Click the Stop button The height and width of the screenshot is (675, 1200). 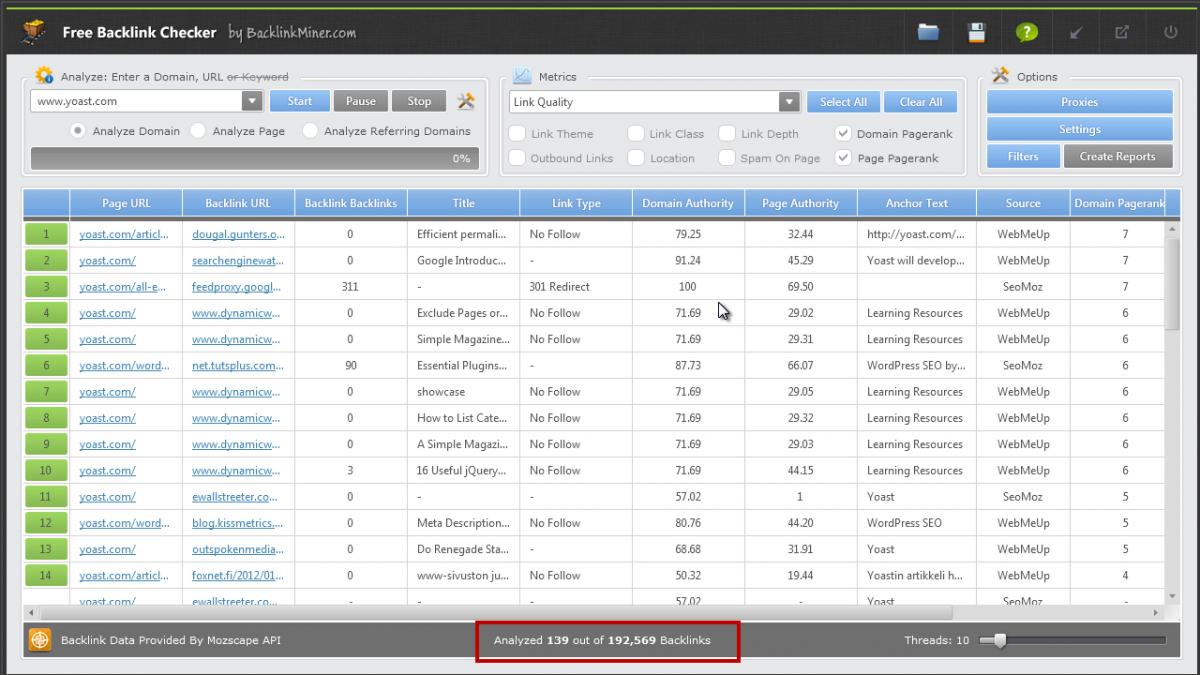(x=420, y=101)
